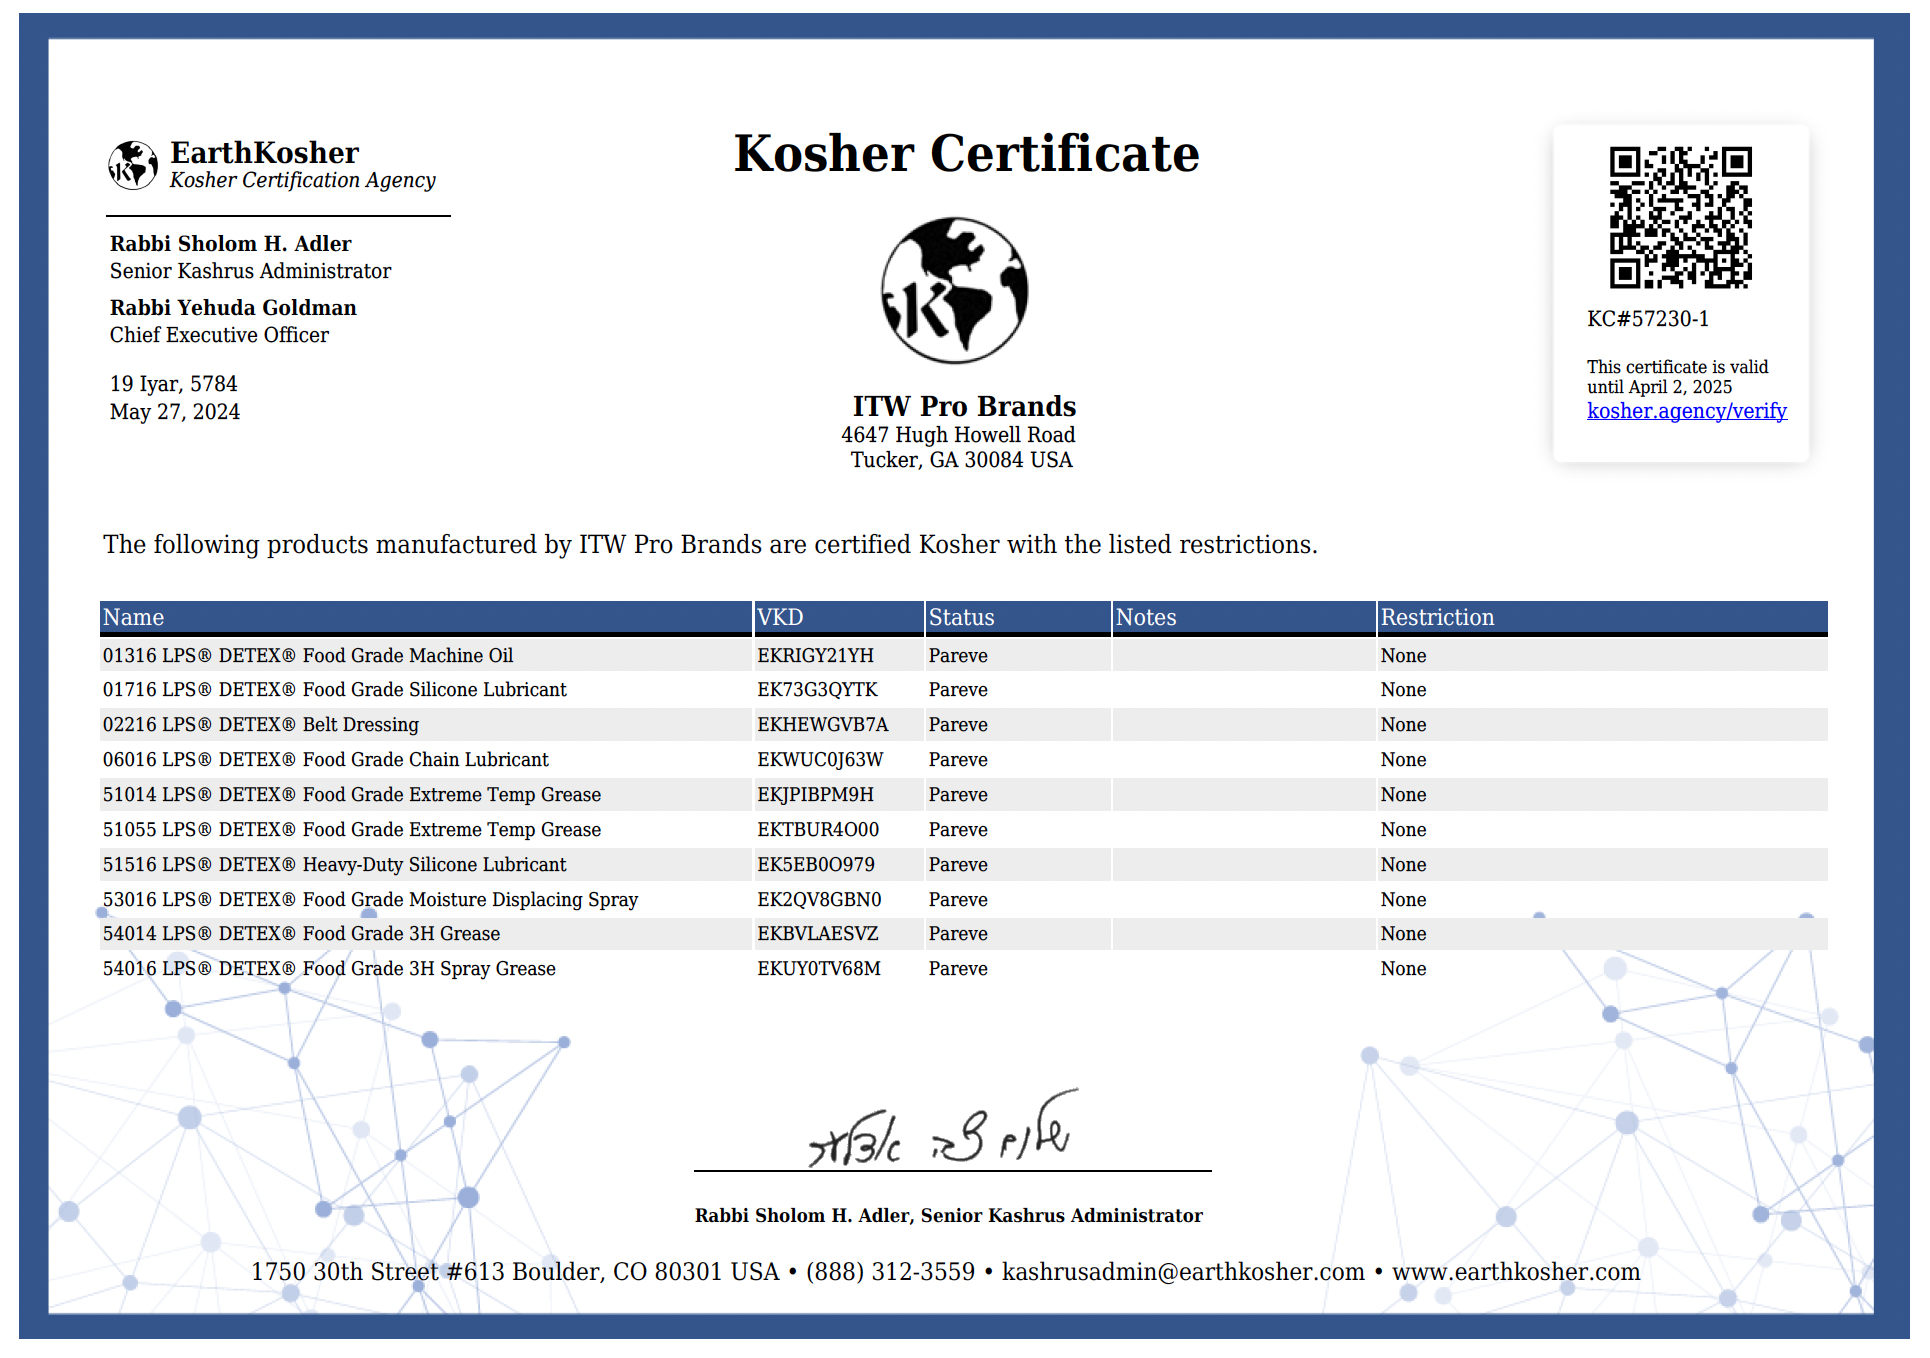Open the kosher.agency/verify link
The height and width of the screenshot is (1358, 1930).
(x=1686, y=411)
